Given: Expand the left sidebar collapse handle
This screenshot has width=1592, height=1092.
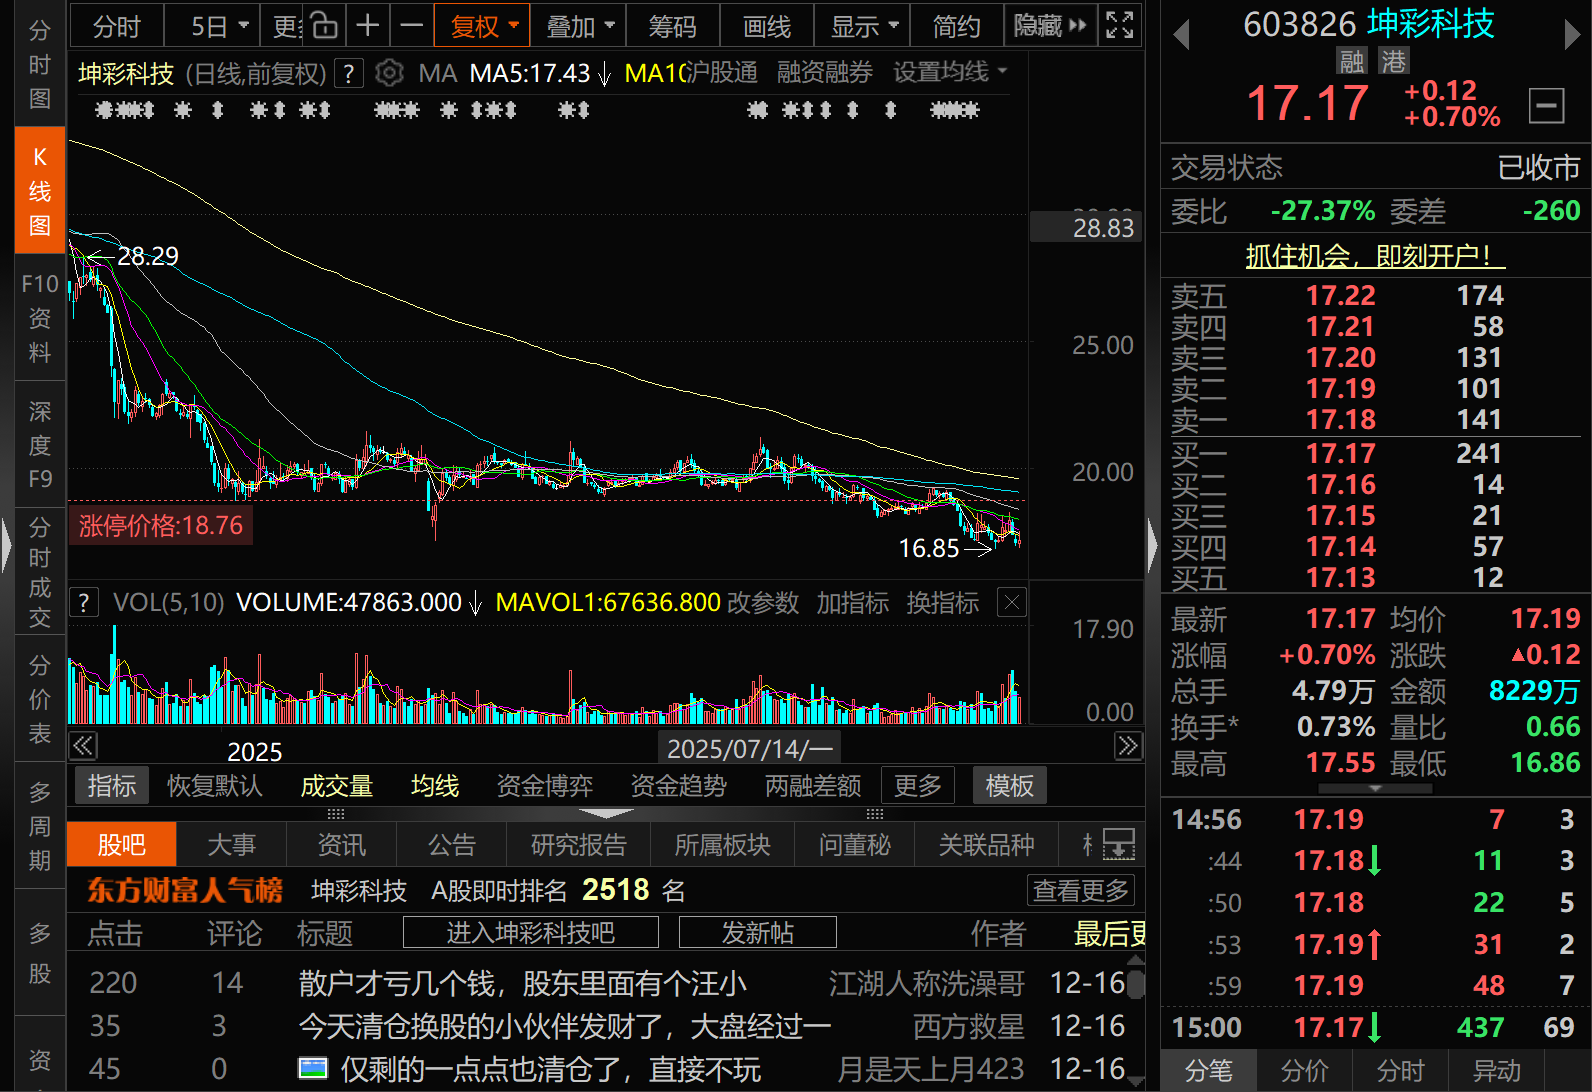Looking at the screenshot, I should click(x=6, y=547).
